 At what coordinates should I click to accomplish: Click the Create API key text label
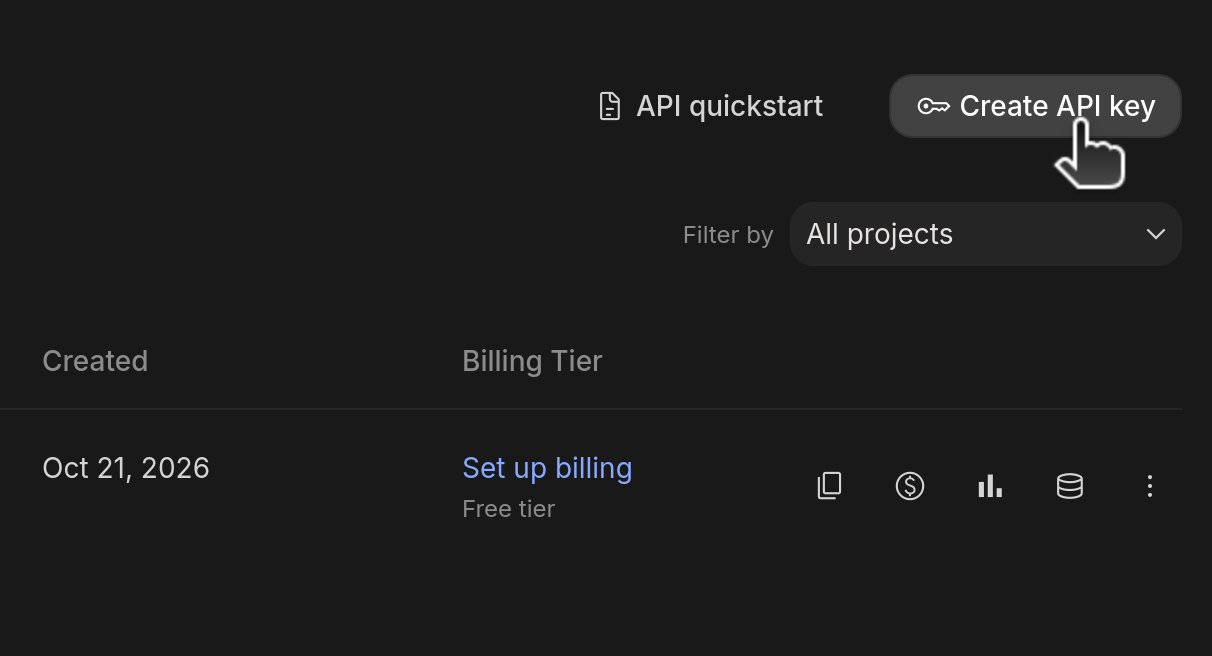[x=1057, y=106]
